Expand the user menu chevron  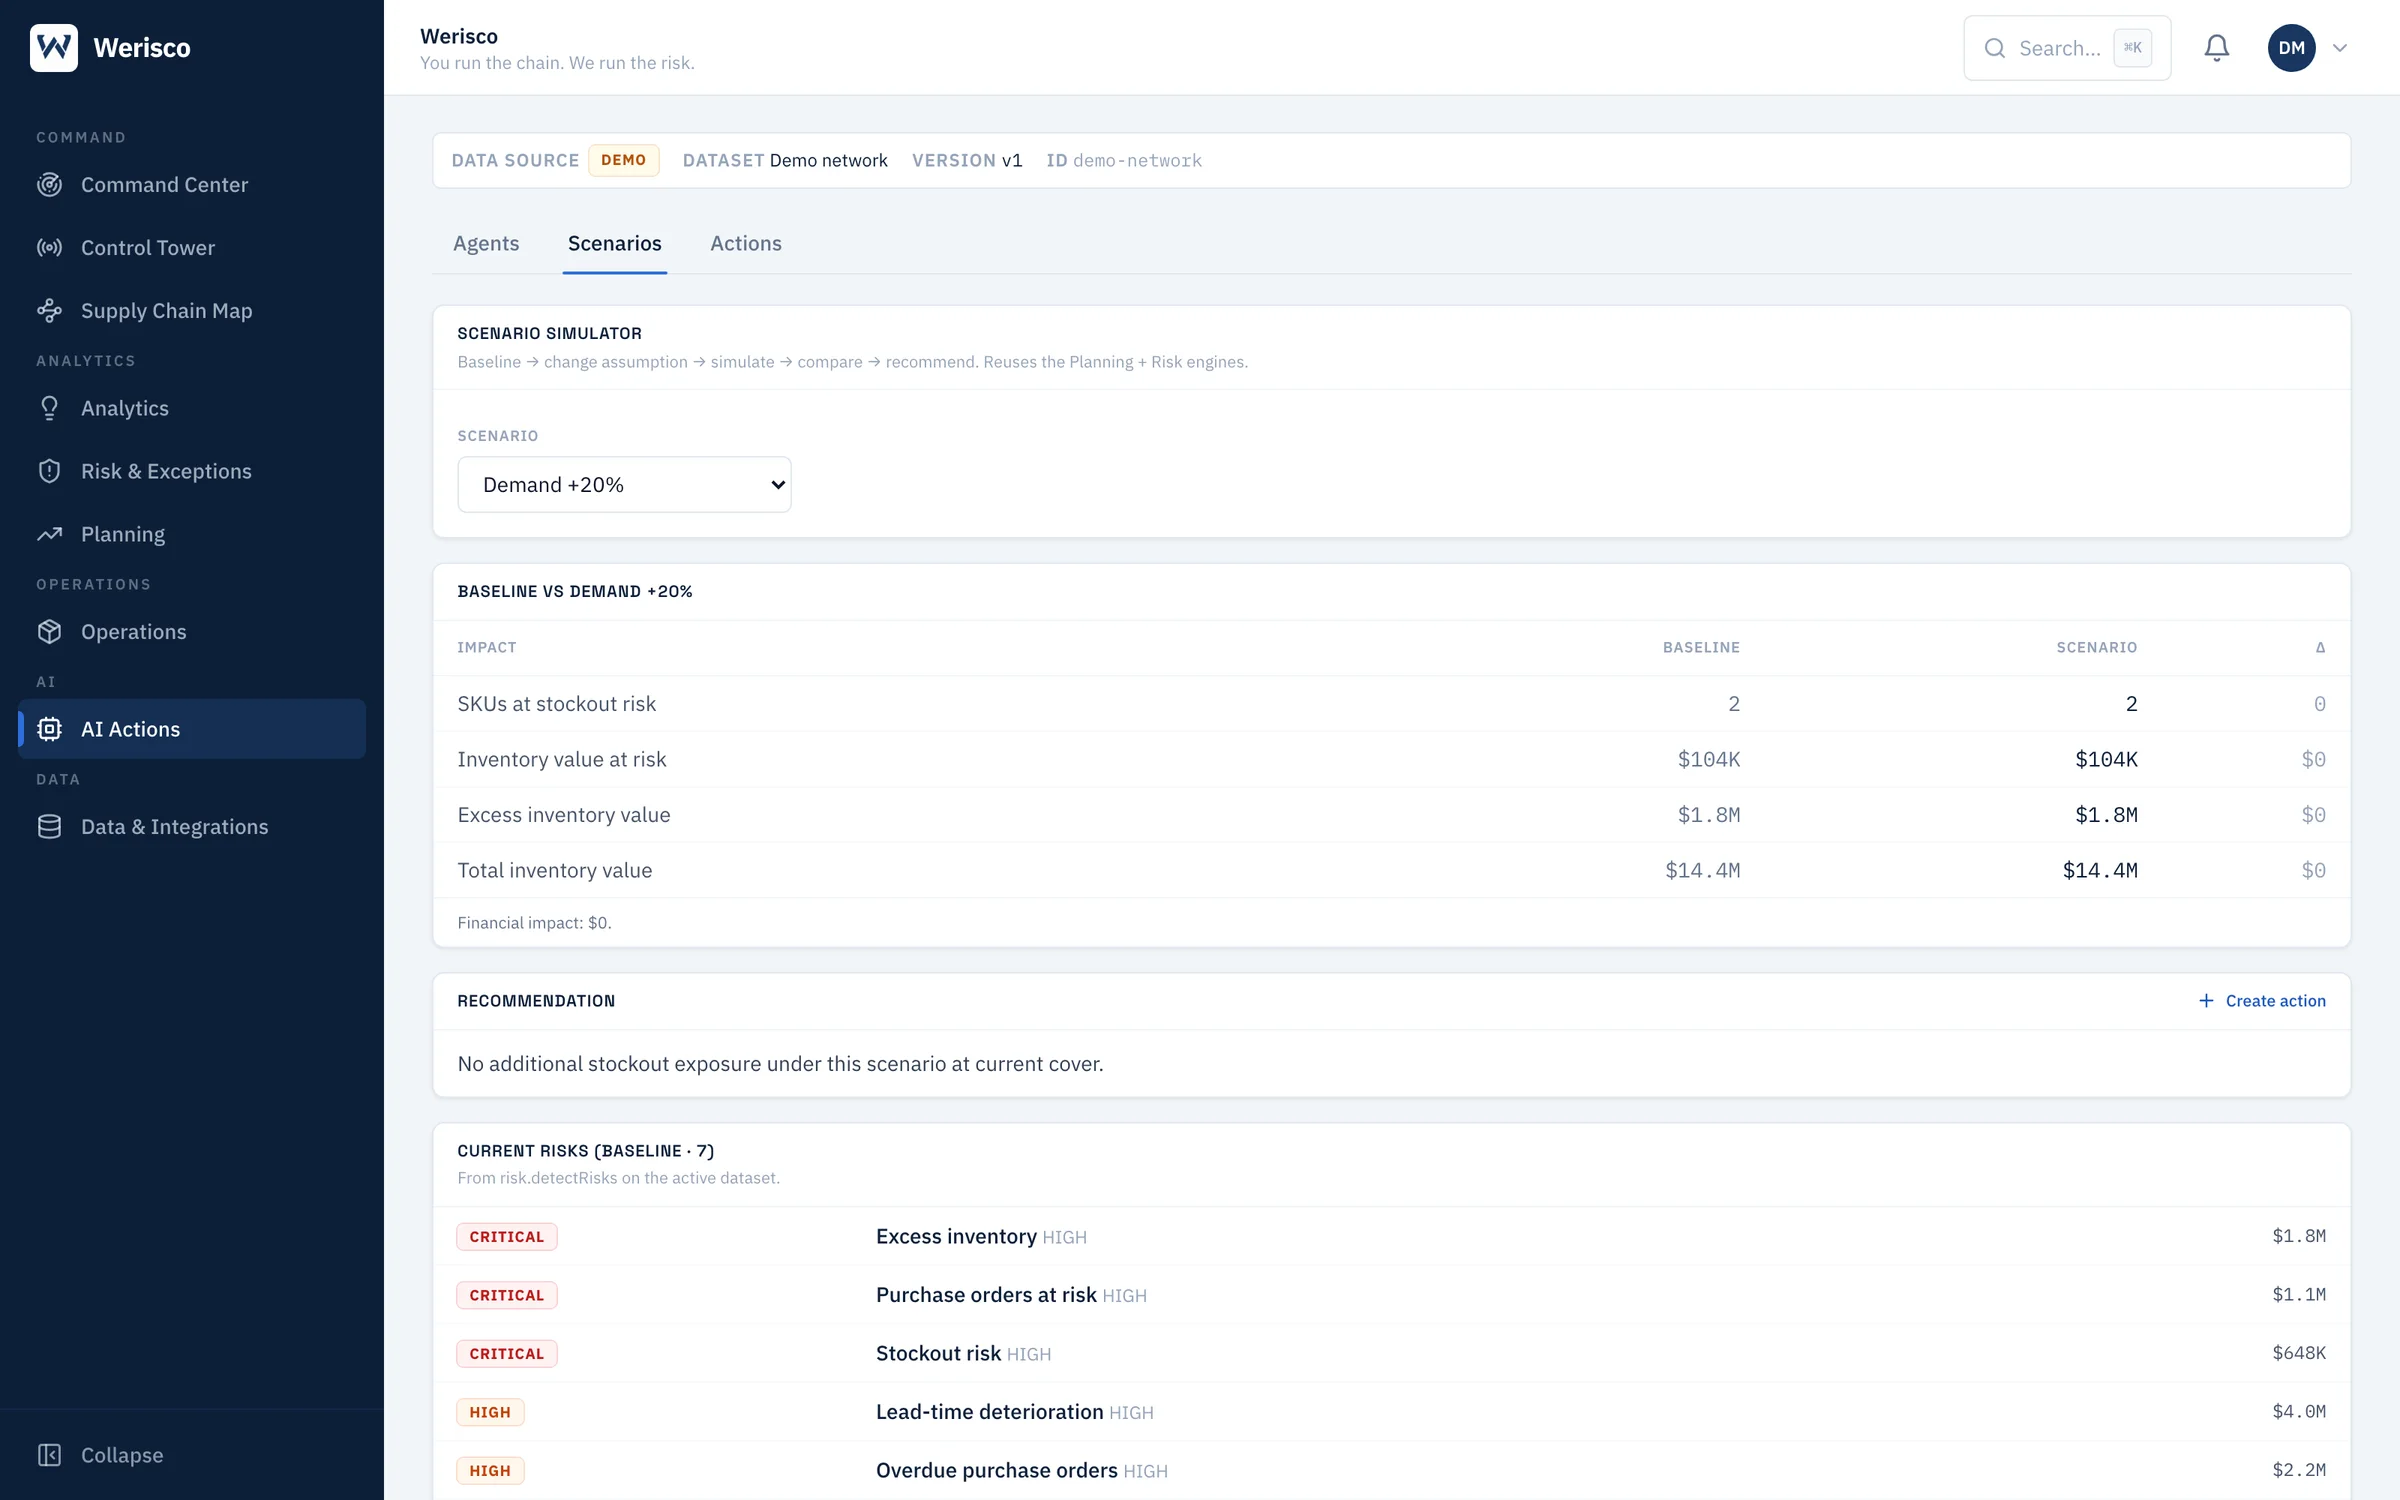(x=2339, y=48)
